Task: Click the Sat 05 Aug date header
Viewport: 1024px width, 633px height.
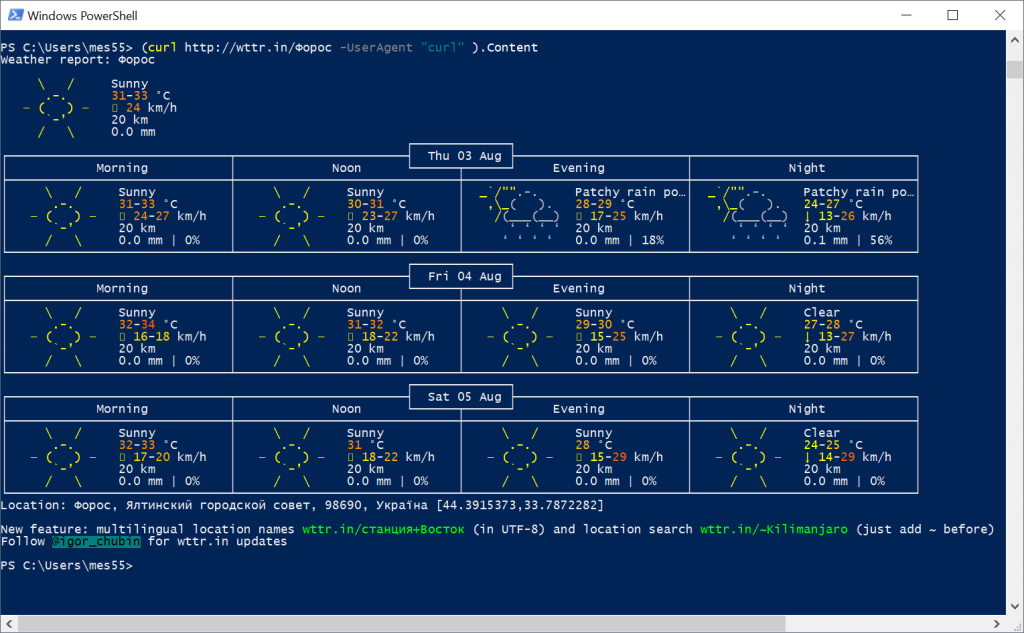Action: click(x=464, y=397)
